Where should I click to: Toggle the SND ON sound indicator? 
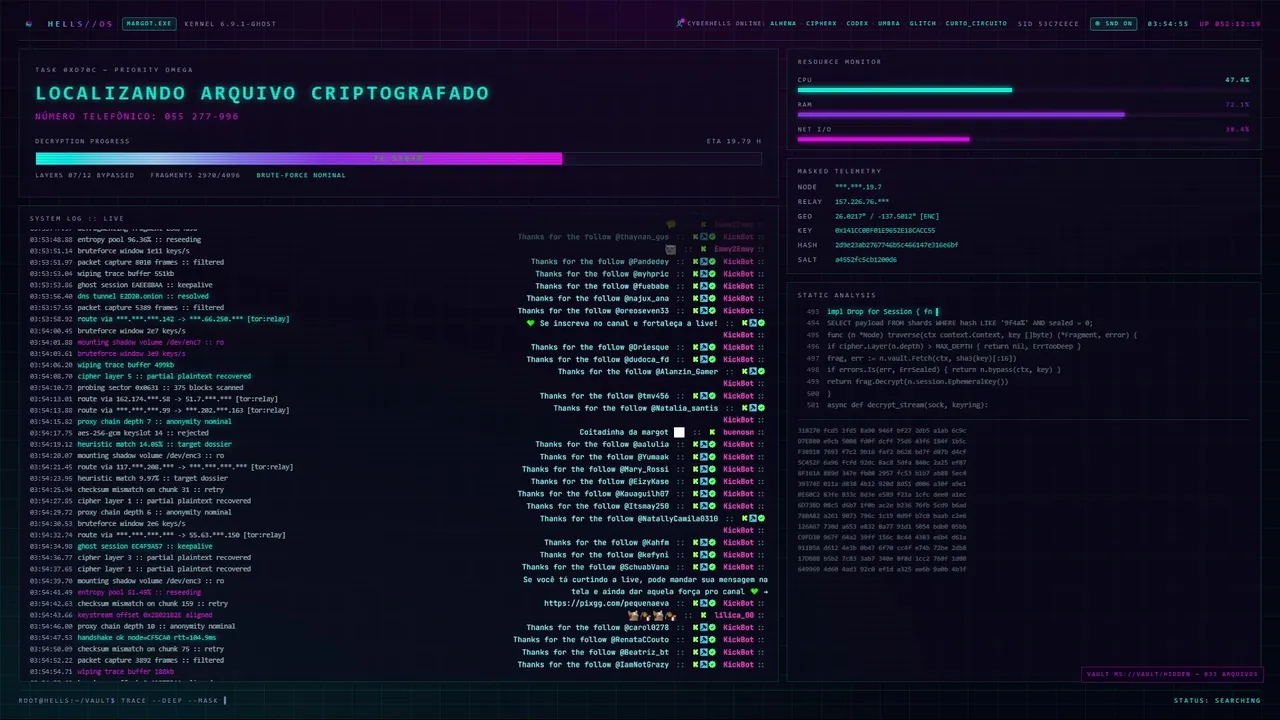1114,23
